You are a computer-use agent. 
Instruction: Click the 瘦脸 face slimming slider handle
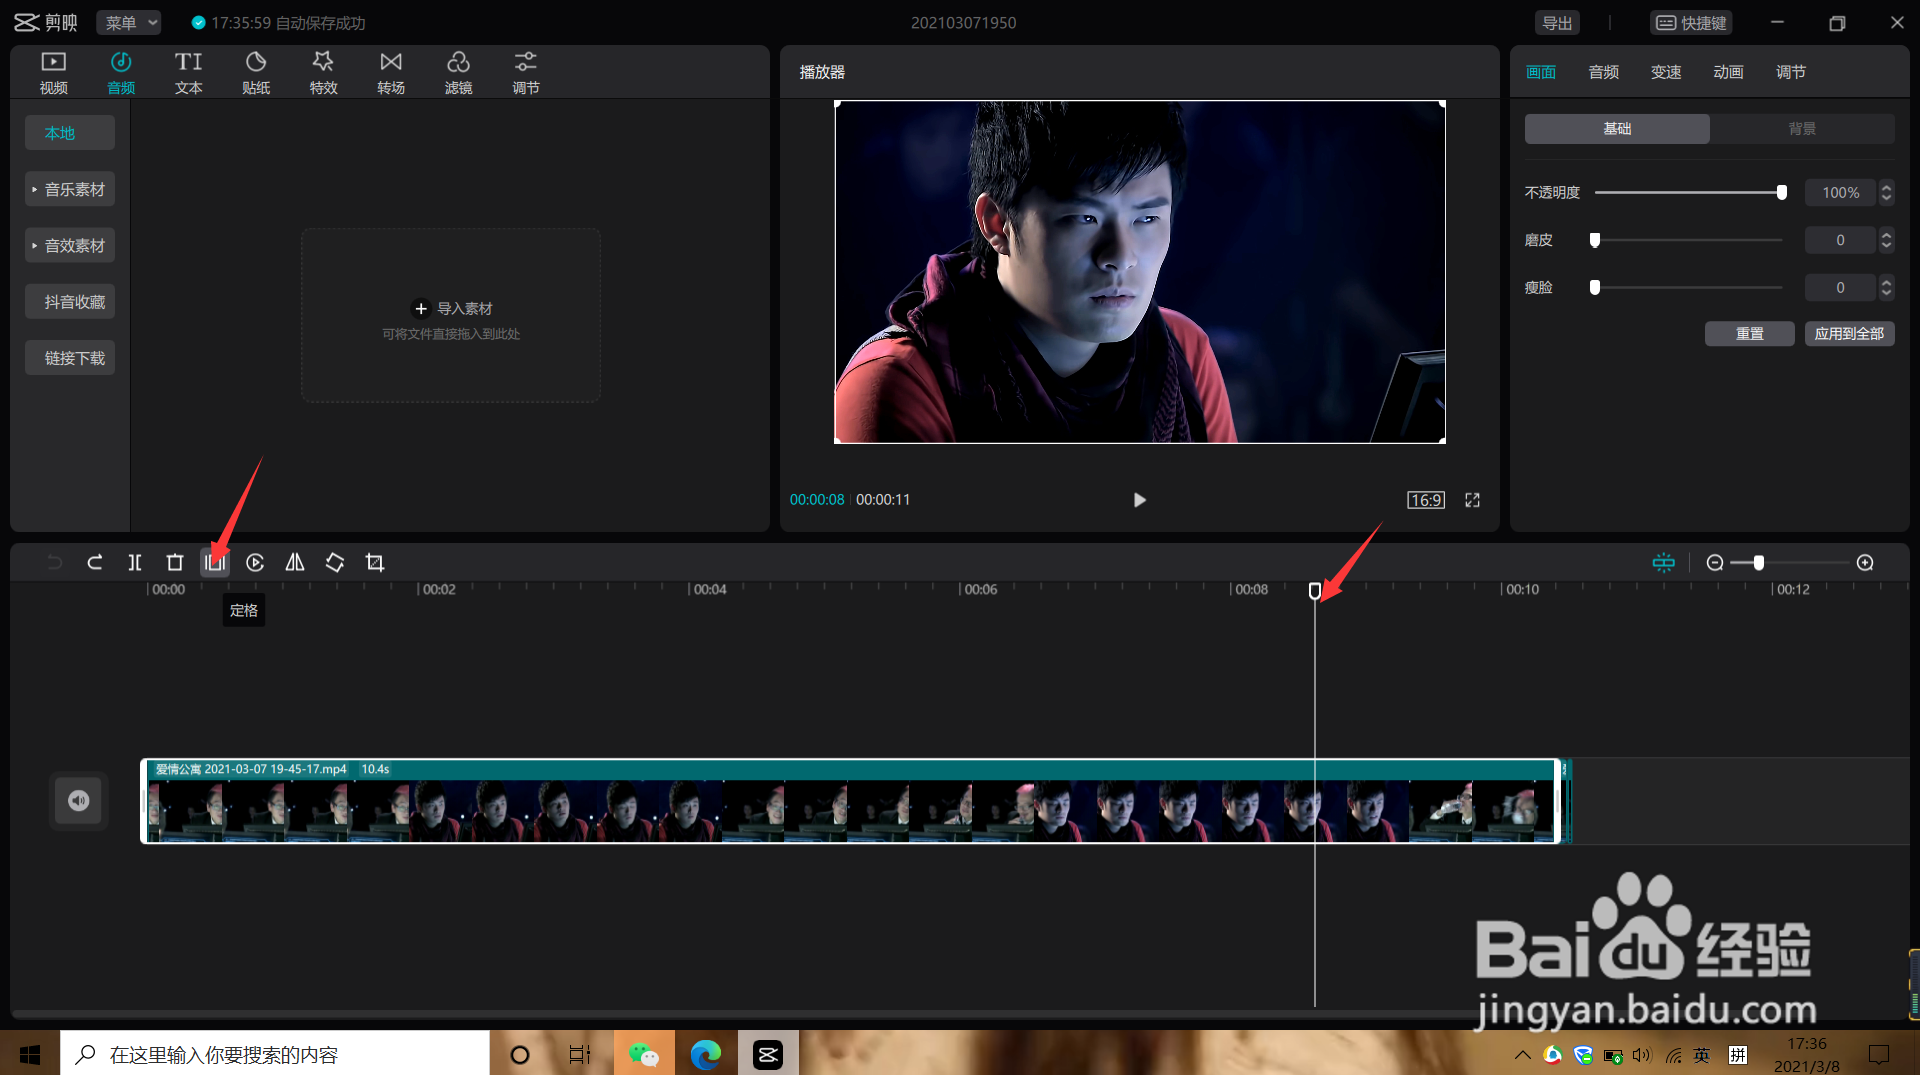pos(1595,288)
